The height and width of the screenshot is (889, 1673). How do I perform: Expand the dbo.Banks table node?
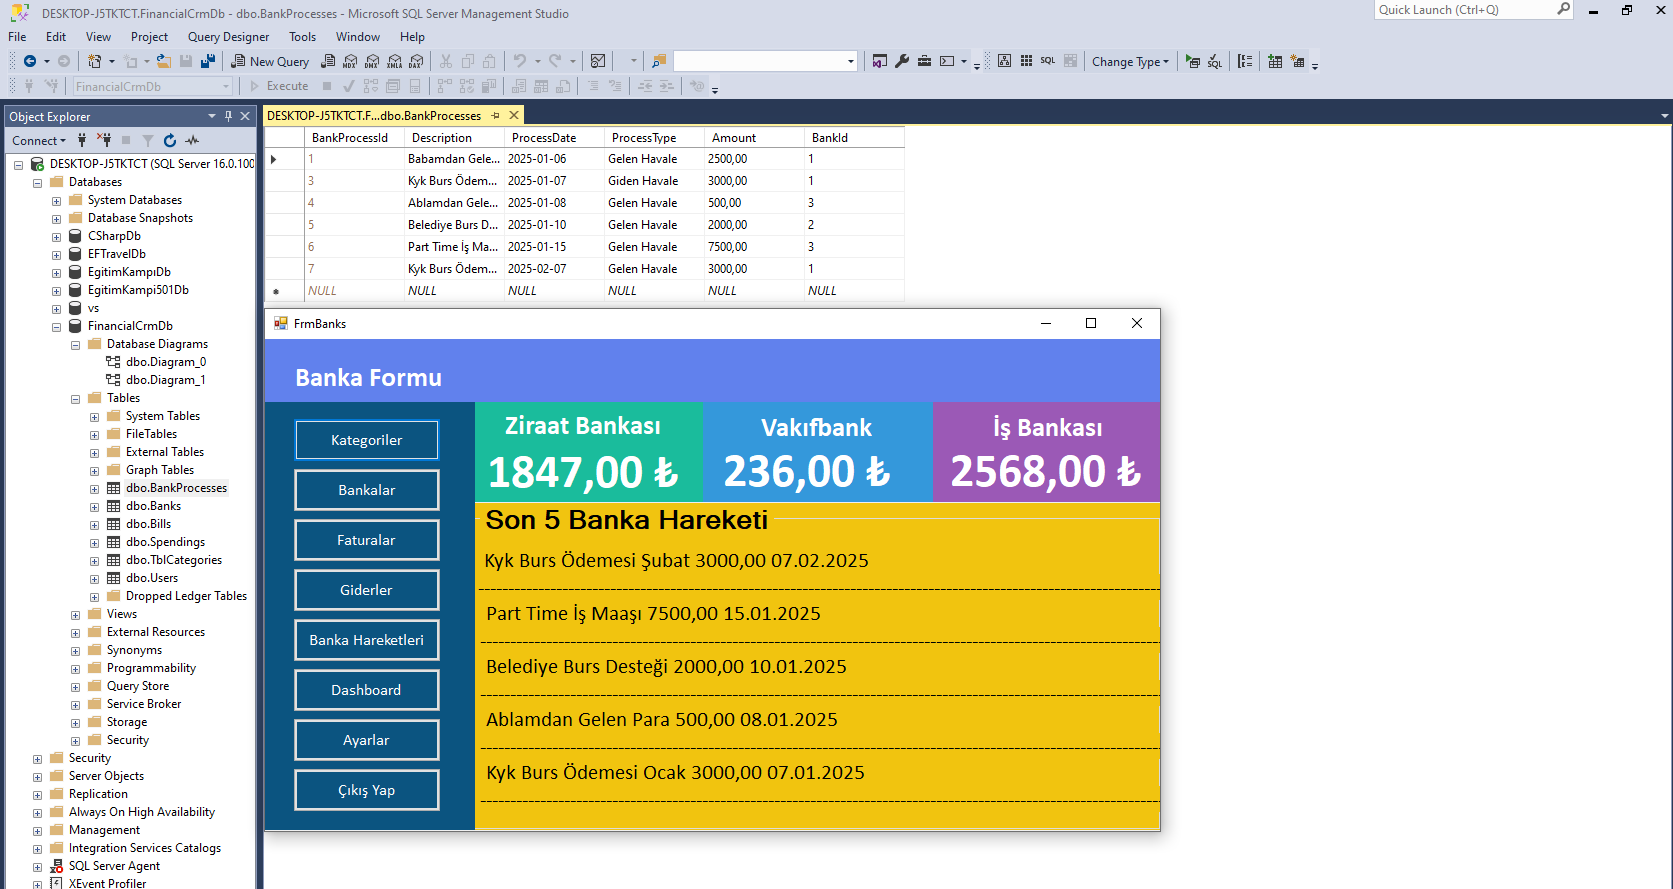pos(95,506)
